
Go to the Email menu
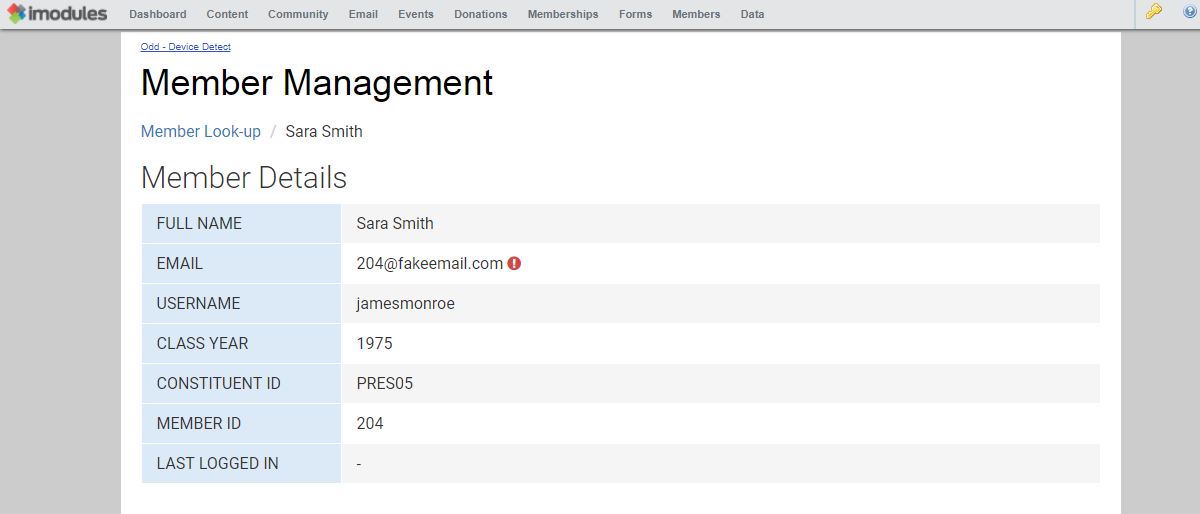363,14
